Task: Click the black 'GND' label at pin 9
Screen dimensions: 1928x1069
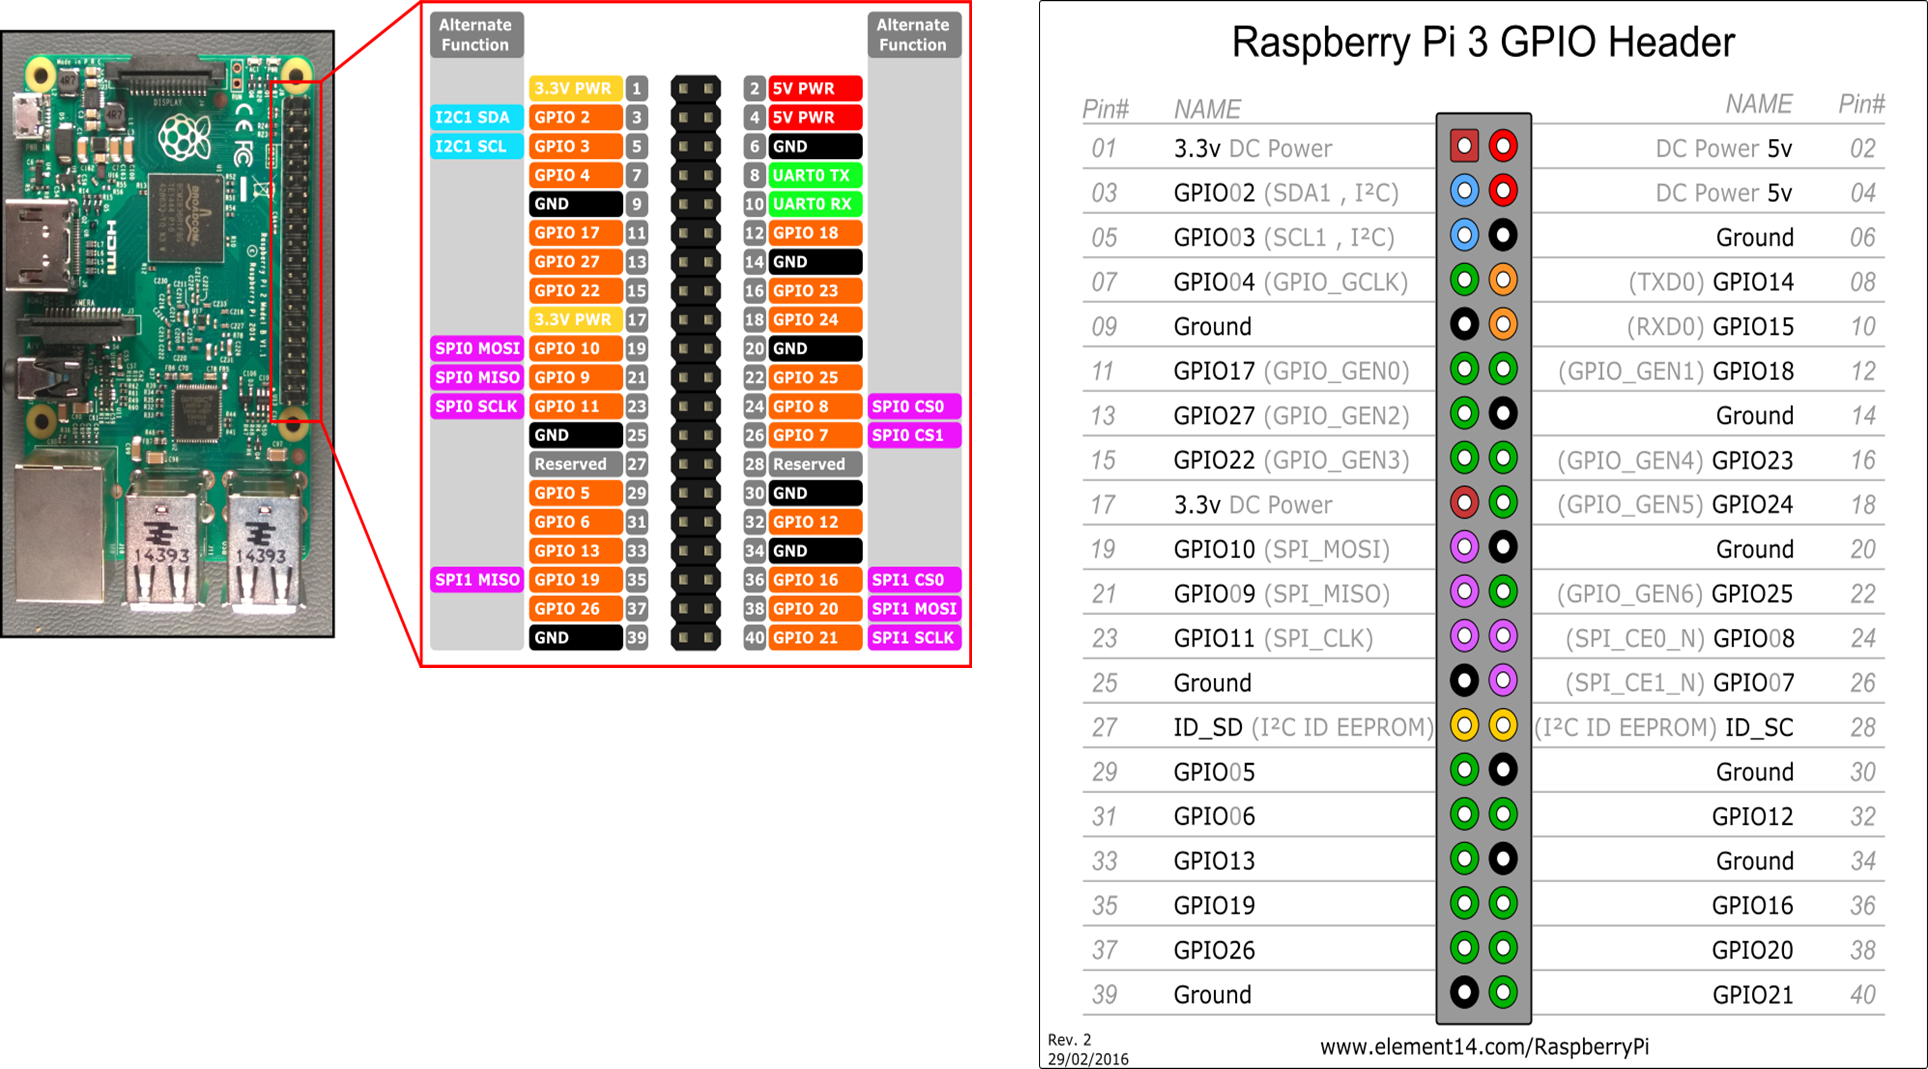Action: click(575, 204)
